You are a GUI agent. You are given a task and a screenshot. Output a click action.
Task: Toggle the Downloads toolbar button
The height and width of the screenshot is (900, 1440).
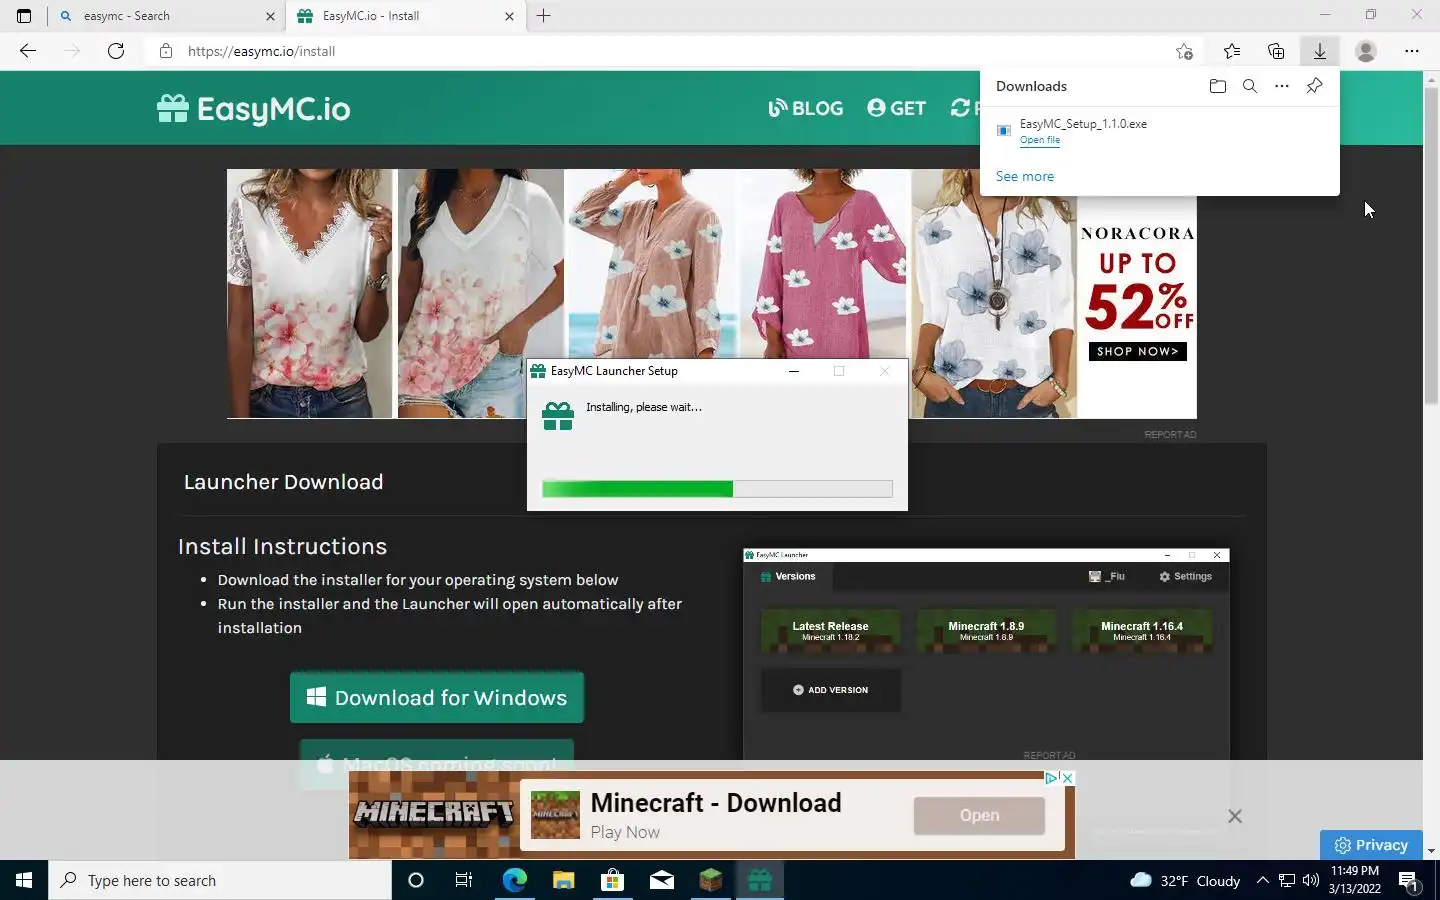tap(1320, 51)
